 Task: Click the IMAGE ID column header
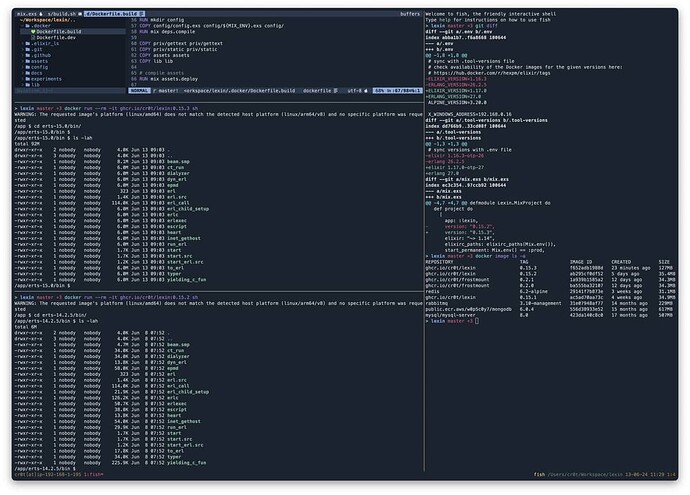581,262
